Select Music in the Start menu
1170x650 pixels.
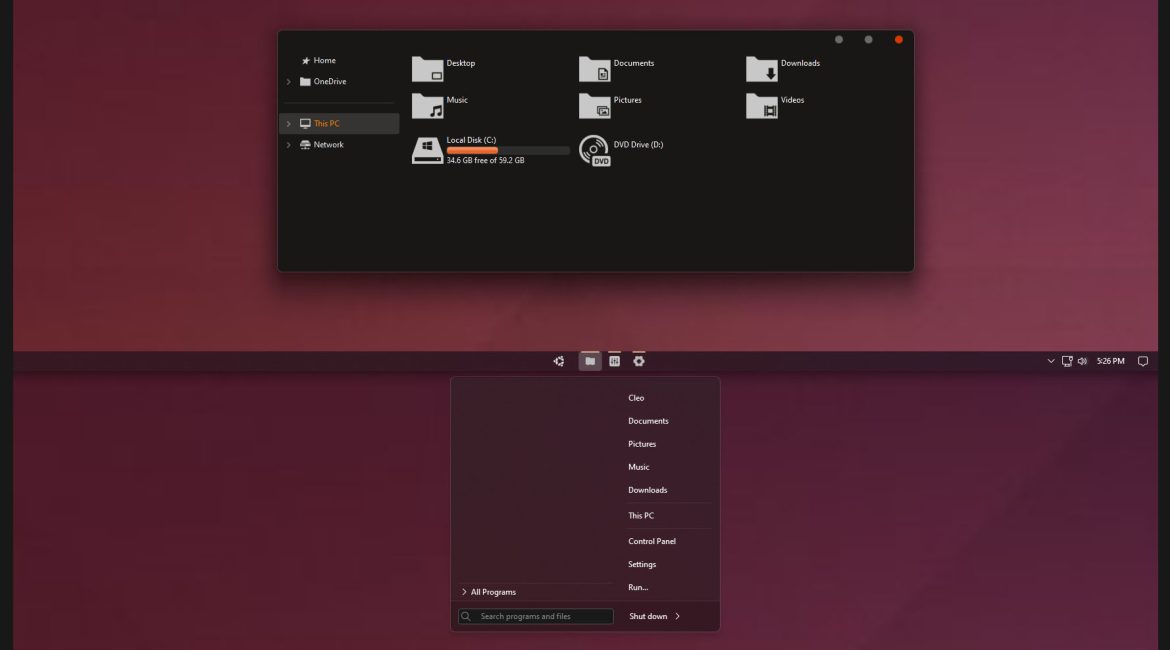(639, 467)
